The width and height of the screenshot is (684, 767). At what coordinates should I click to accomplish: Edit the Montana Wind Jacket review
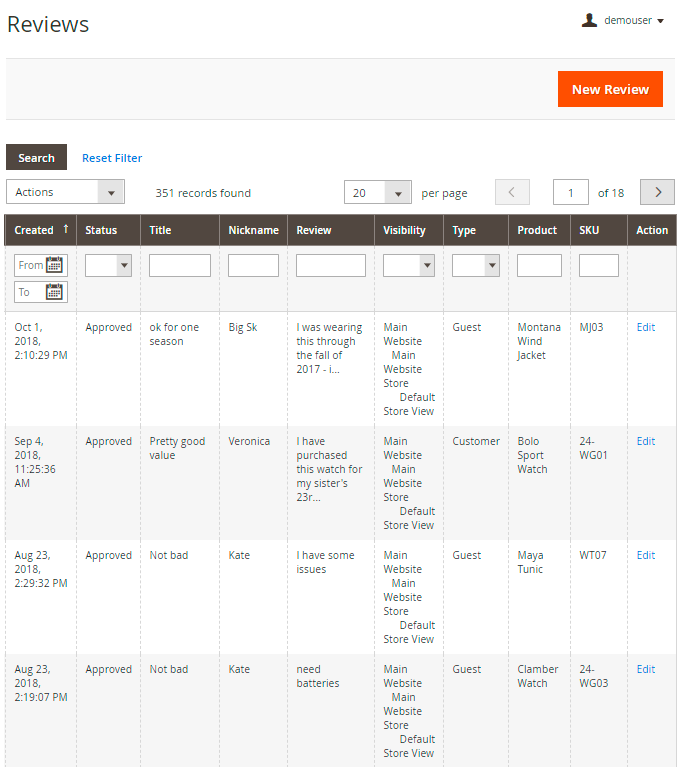pyautogui.click(x=646, y=327)
